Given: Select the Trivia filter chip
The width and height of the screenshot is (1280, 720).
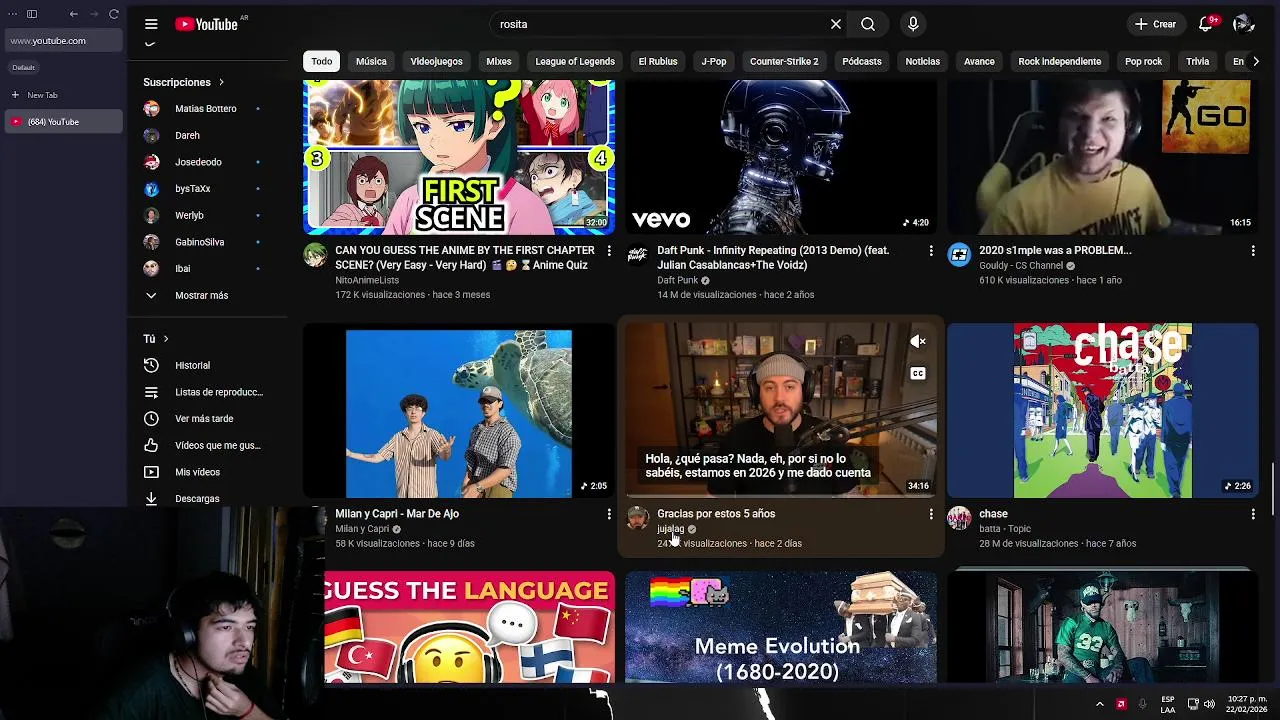Looking at the screenshot, I should pyautogui.click(x=1197, y=61).
